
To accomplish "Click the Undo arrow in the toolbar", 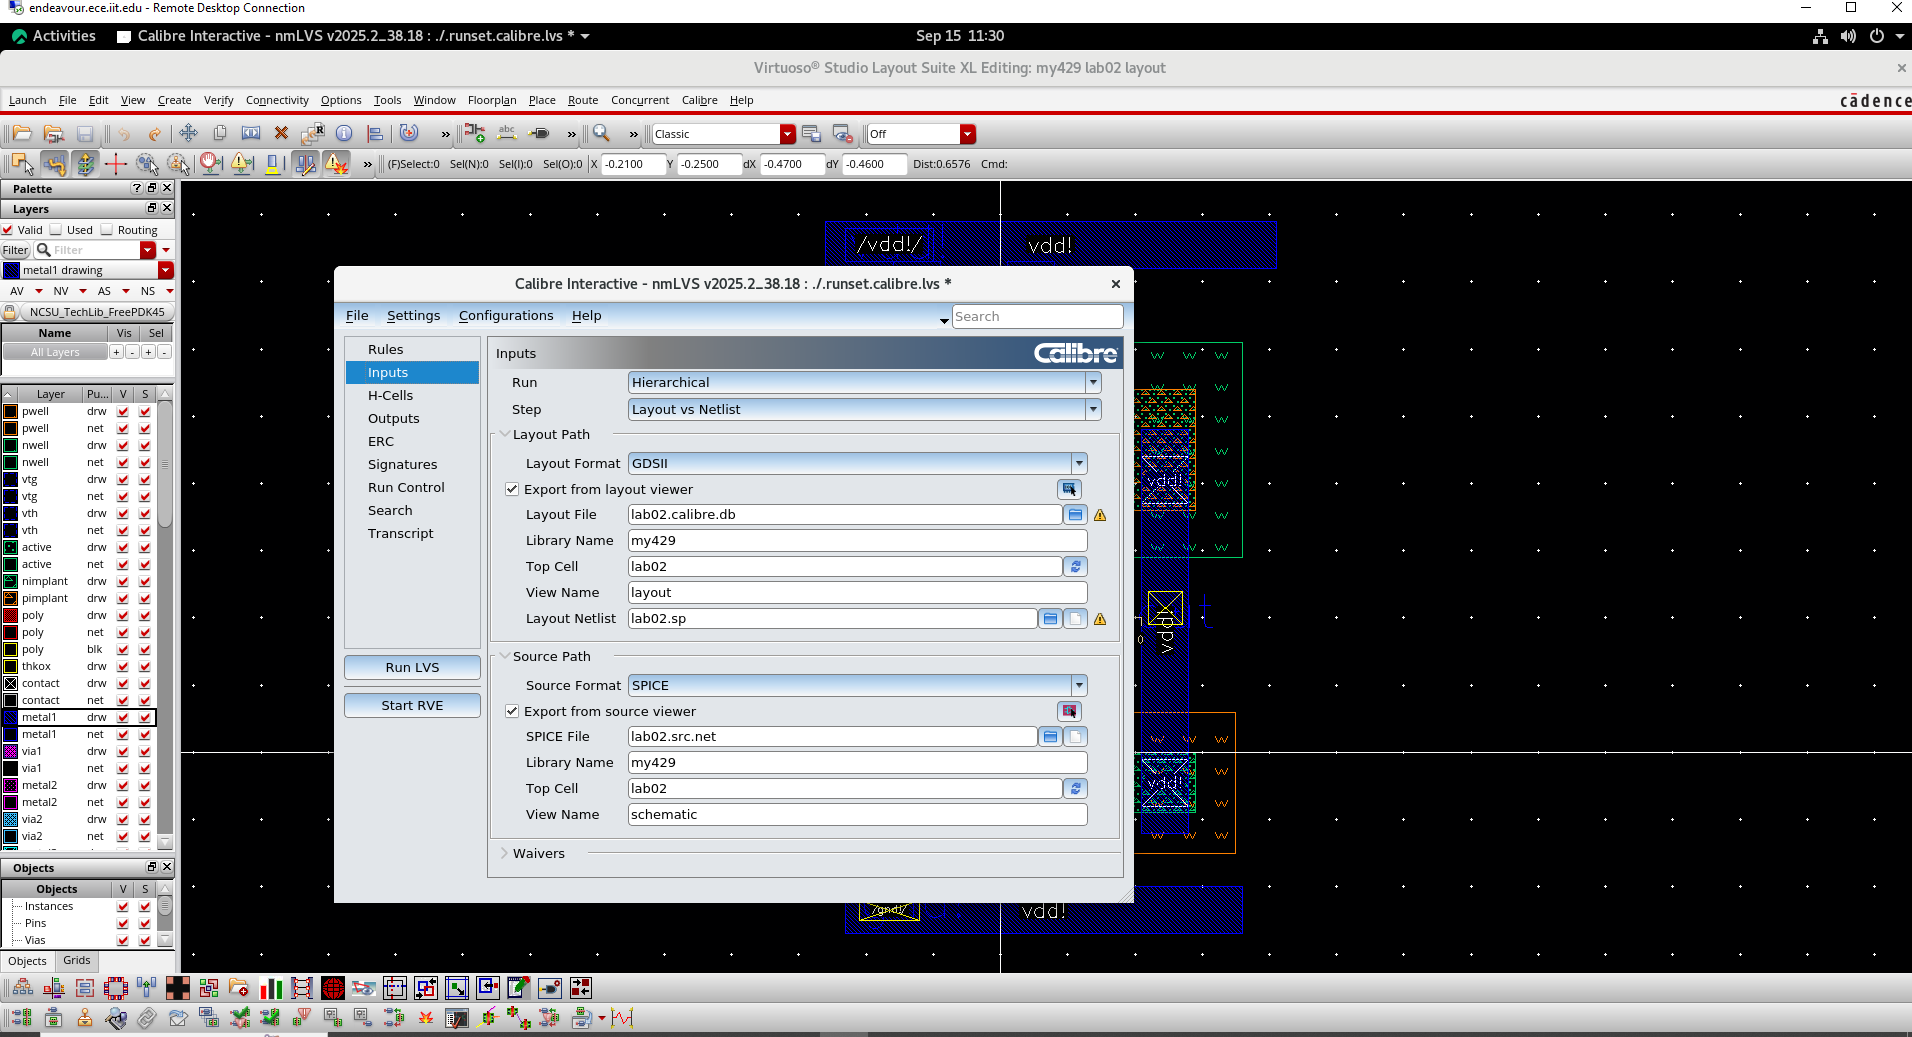I will click(x=124, y=134).
